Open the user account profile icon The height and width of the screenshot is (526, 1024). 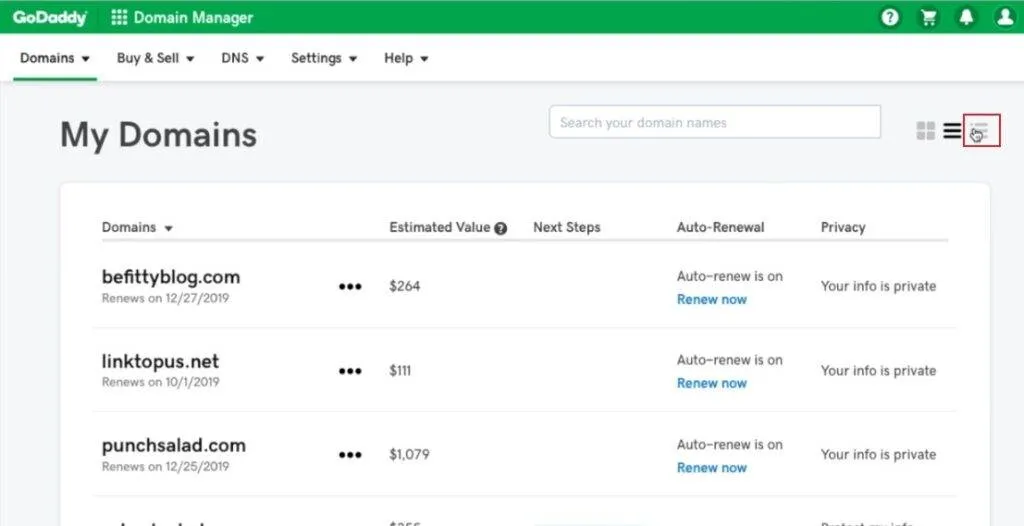click(x=1005, y=18)
